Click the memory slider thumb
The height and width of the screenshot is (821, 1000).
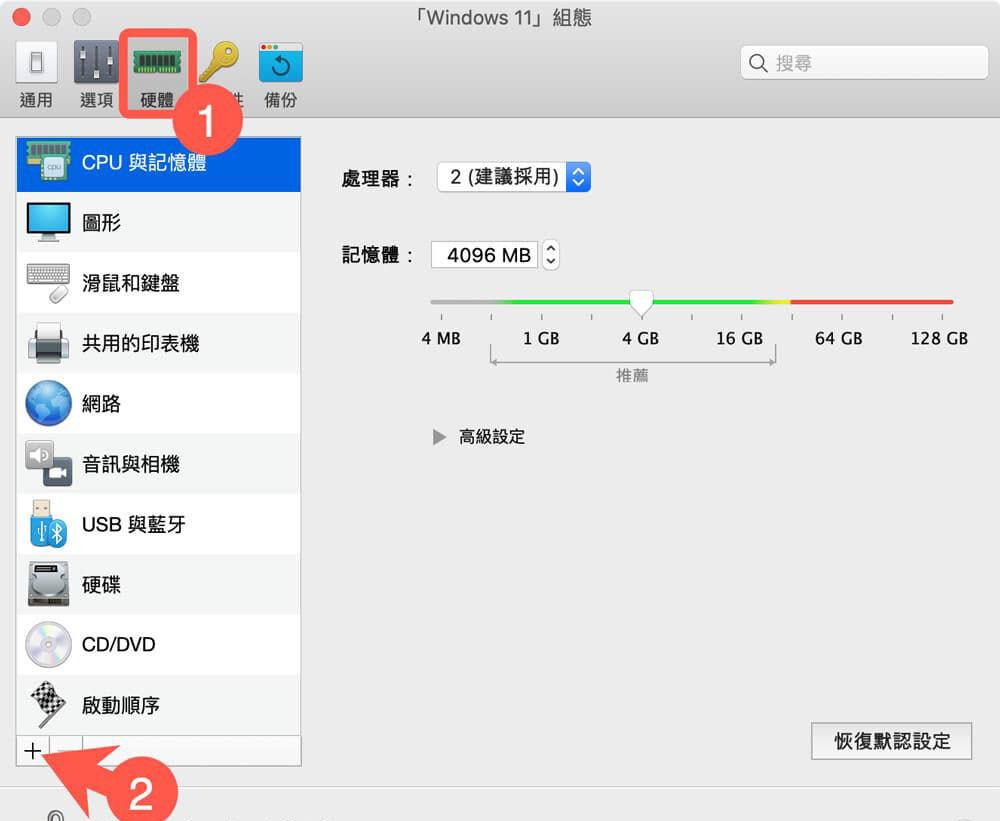coord(641,302)
